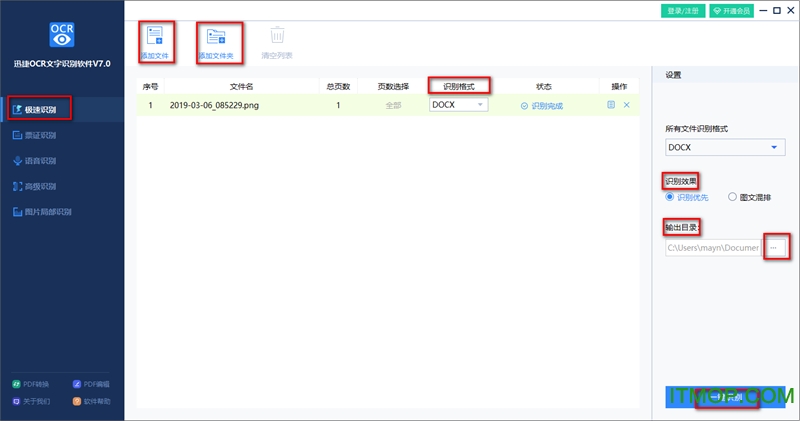800x421 pixels.
Task: Open the 关于我们 link
Action: [x=31, y=401]
